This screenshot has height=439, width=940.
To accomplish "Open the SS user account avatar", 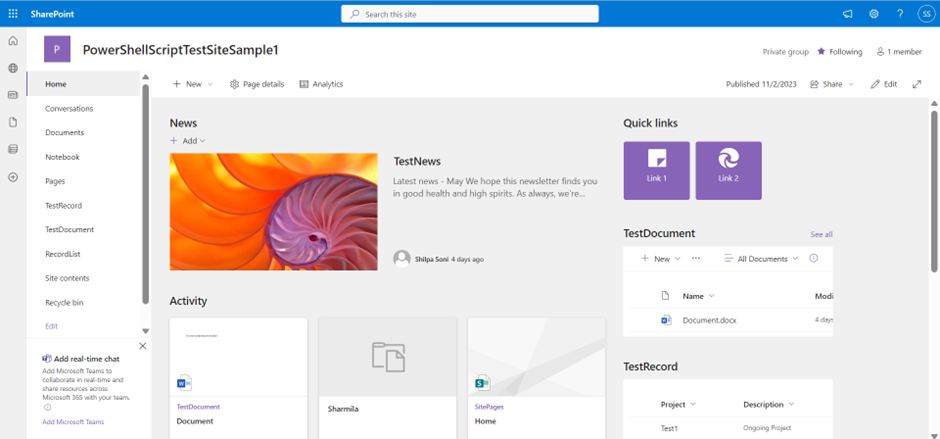I will 925,14.
